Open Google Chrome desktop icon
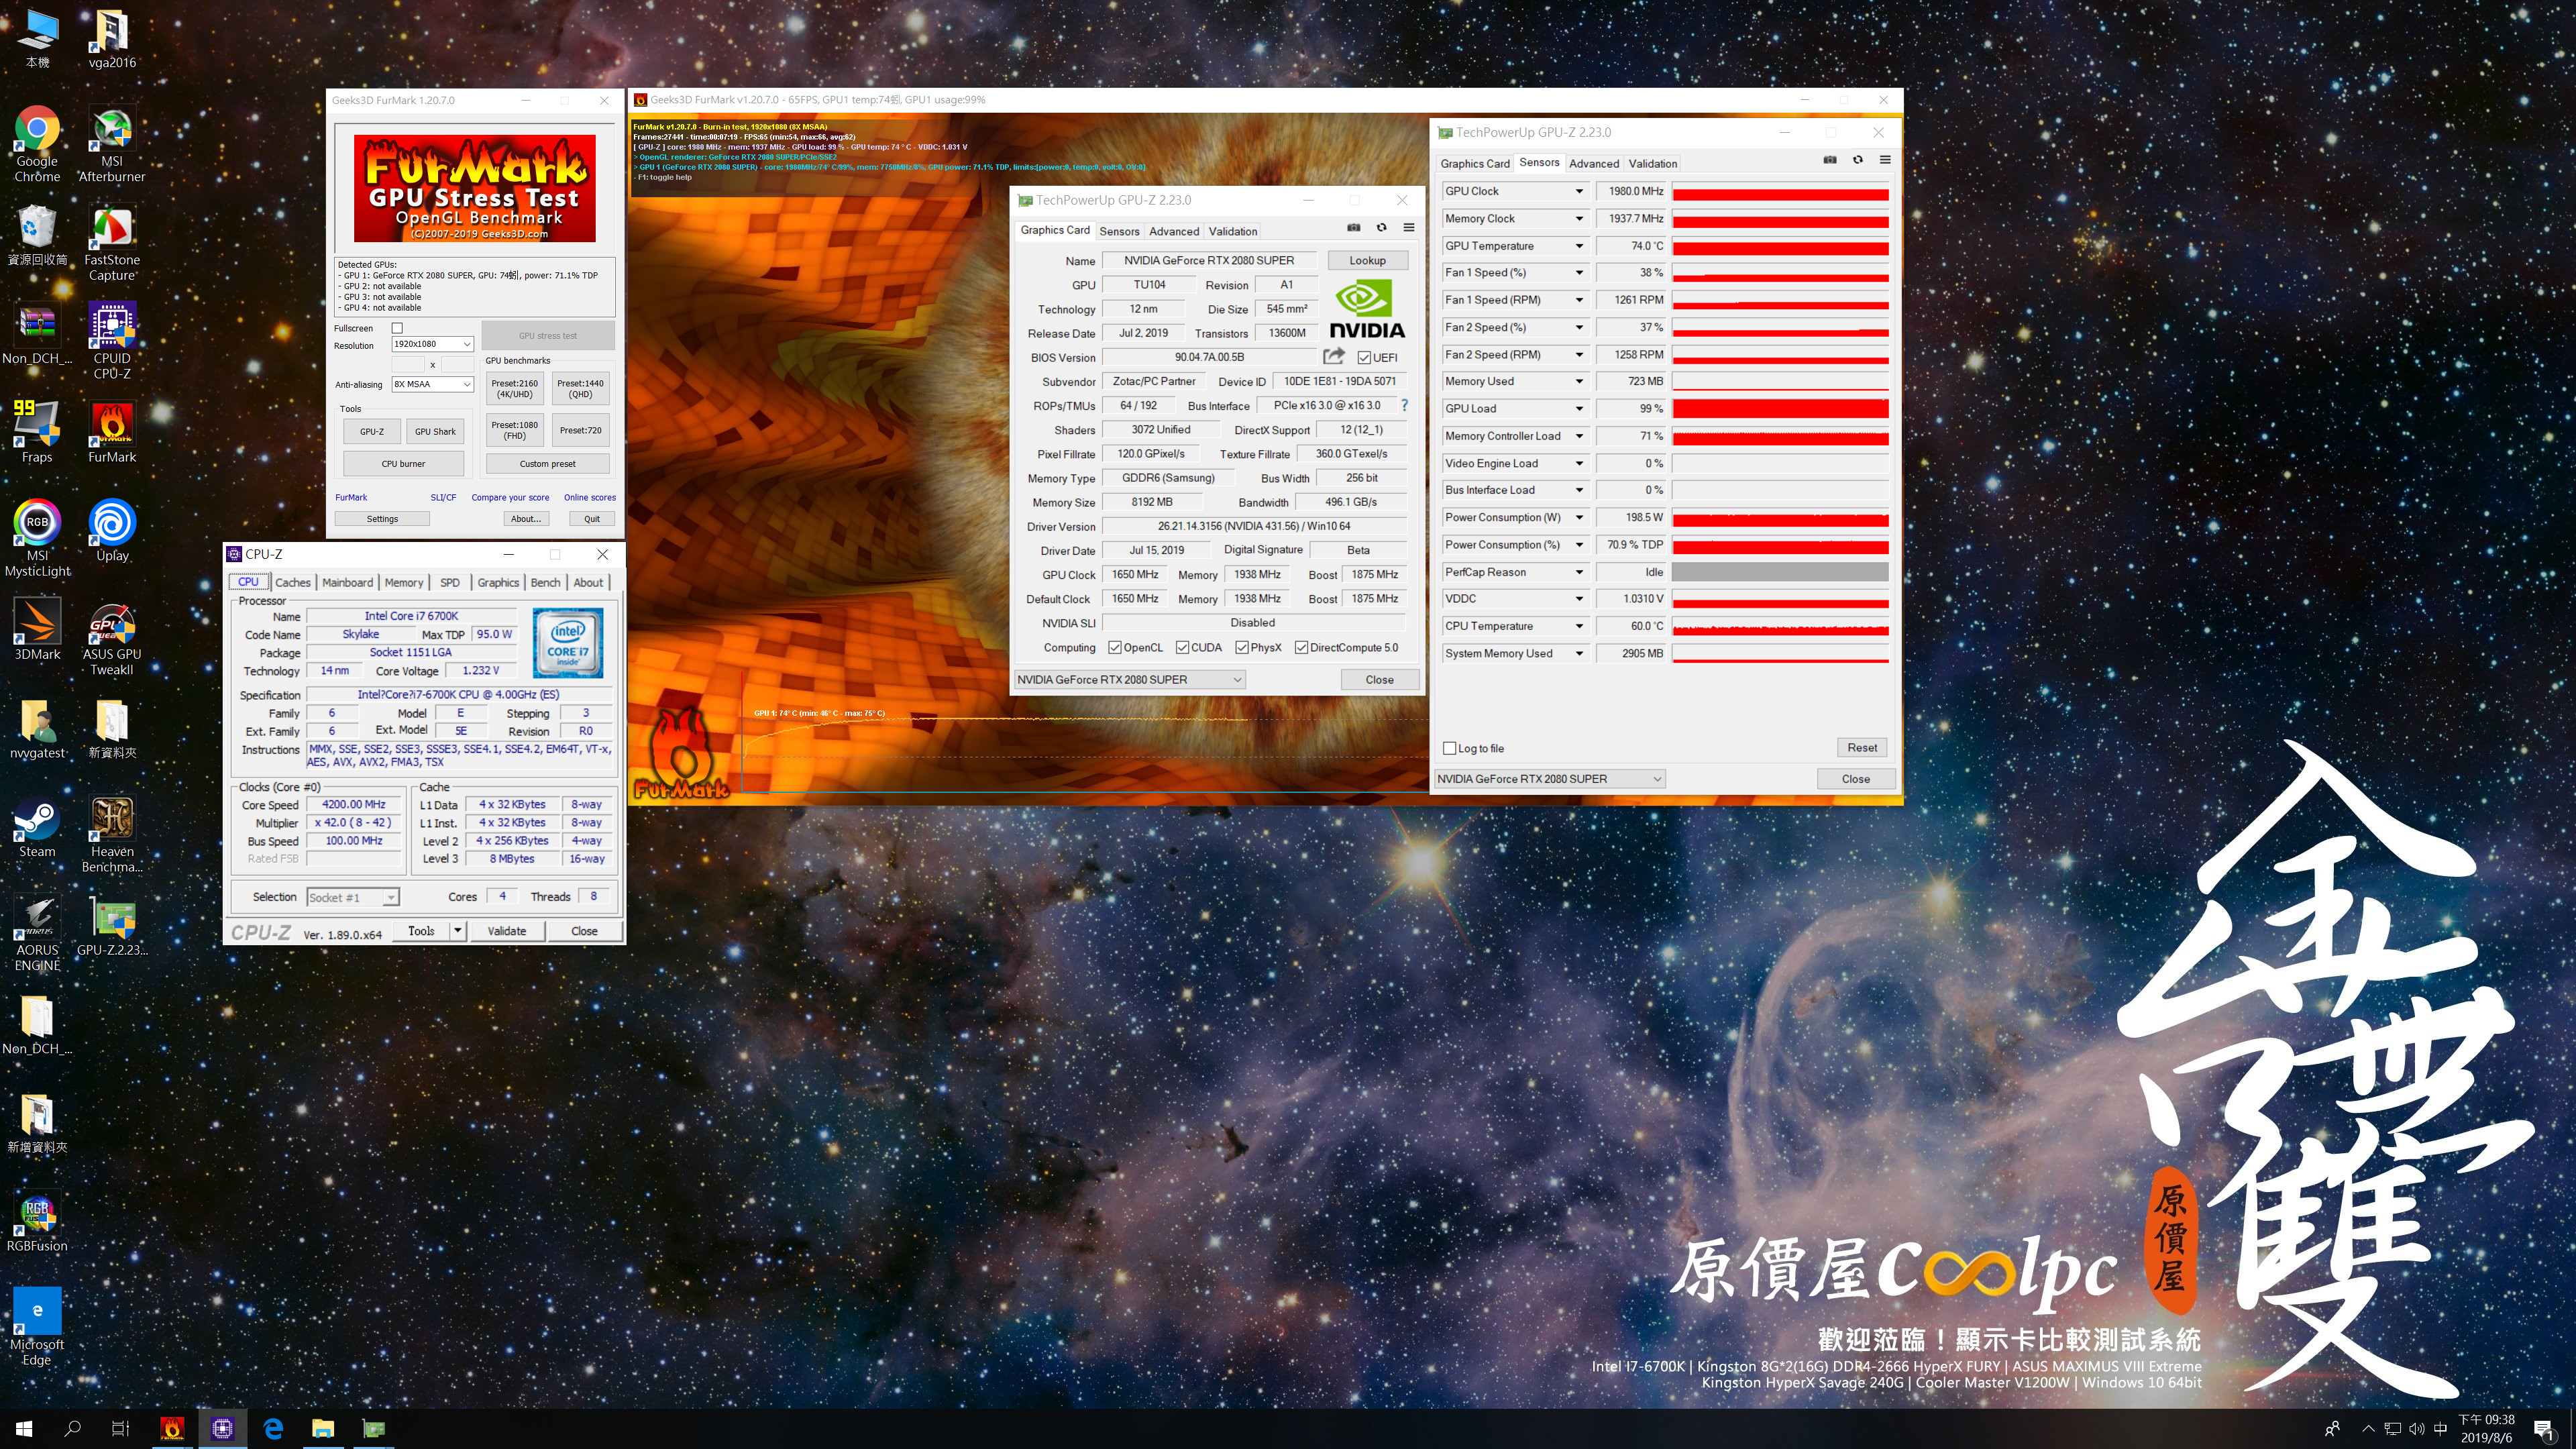 37,143
